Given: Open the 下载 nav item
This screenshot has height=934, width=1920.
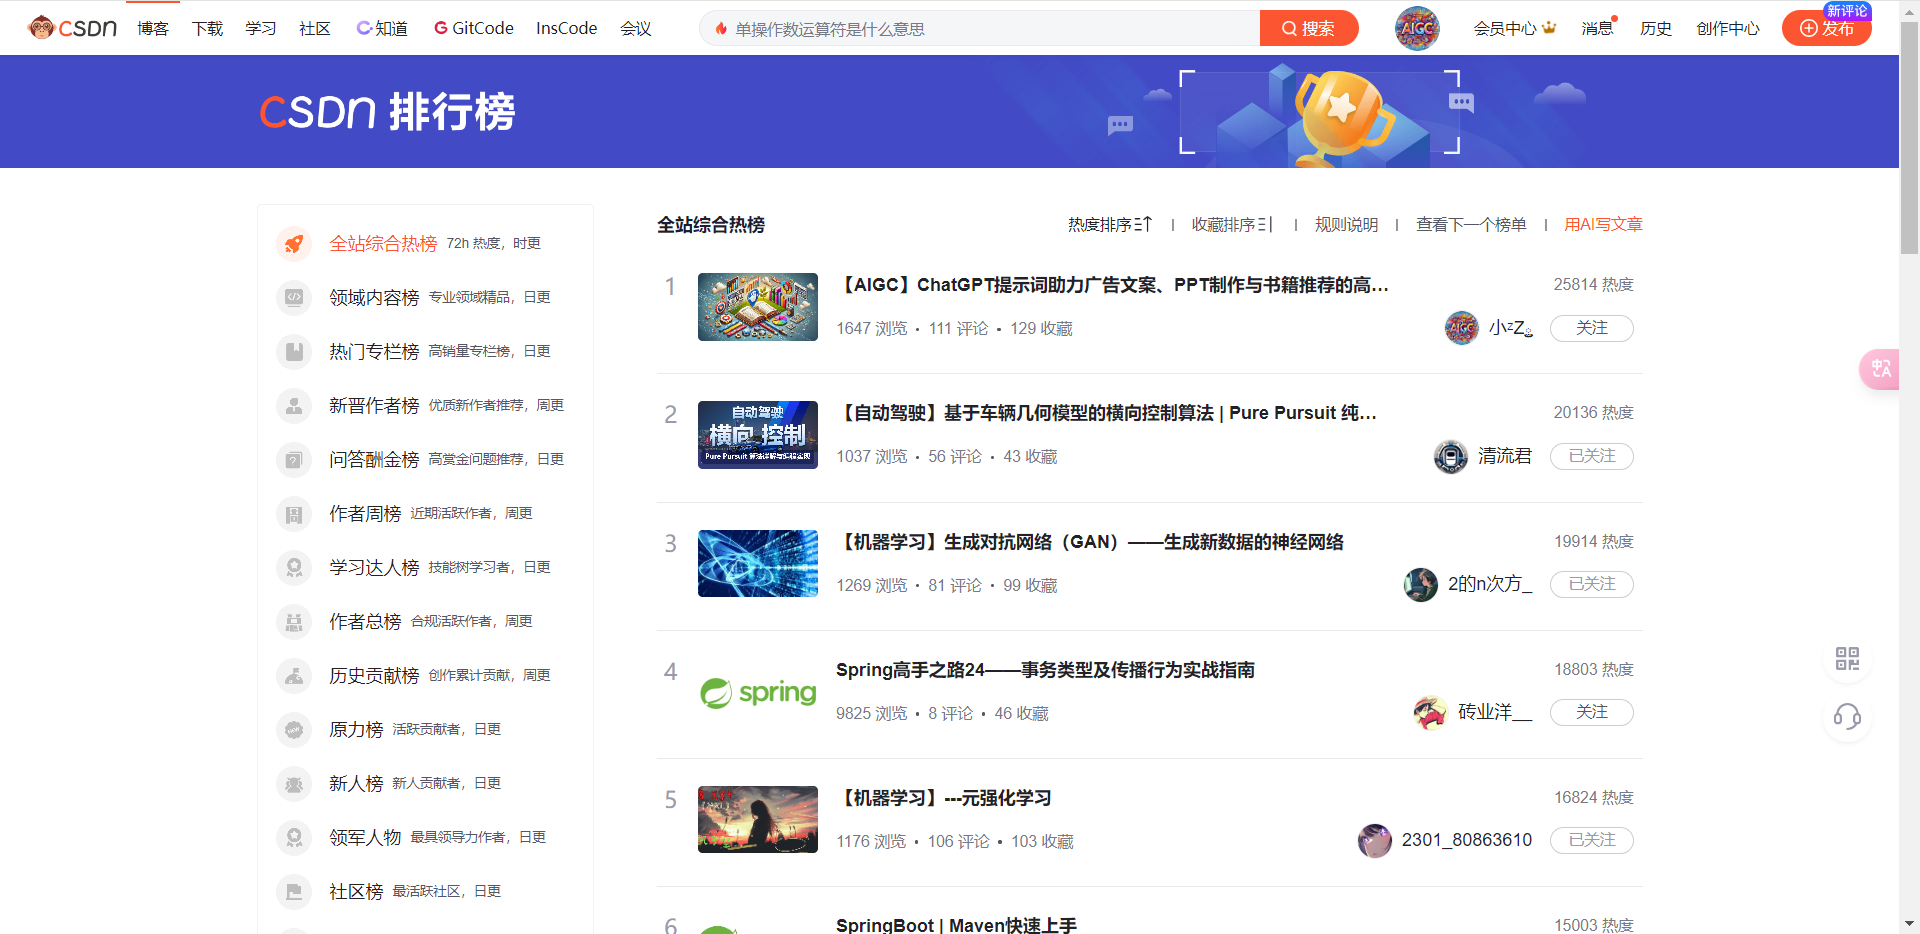Looking at the screenshot, I should (208, 28).
